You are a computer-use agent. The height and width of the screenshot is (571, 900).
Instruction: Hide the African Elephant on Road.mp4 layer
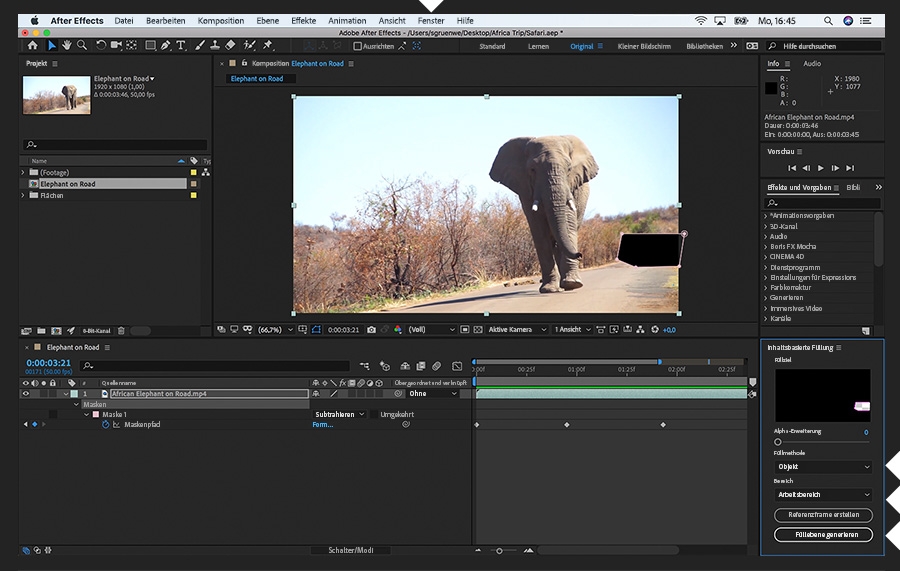[x=26, y=394]
